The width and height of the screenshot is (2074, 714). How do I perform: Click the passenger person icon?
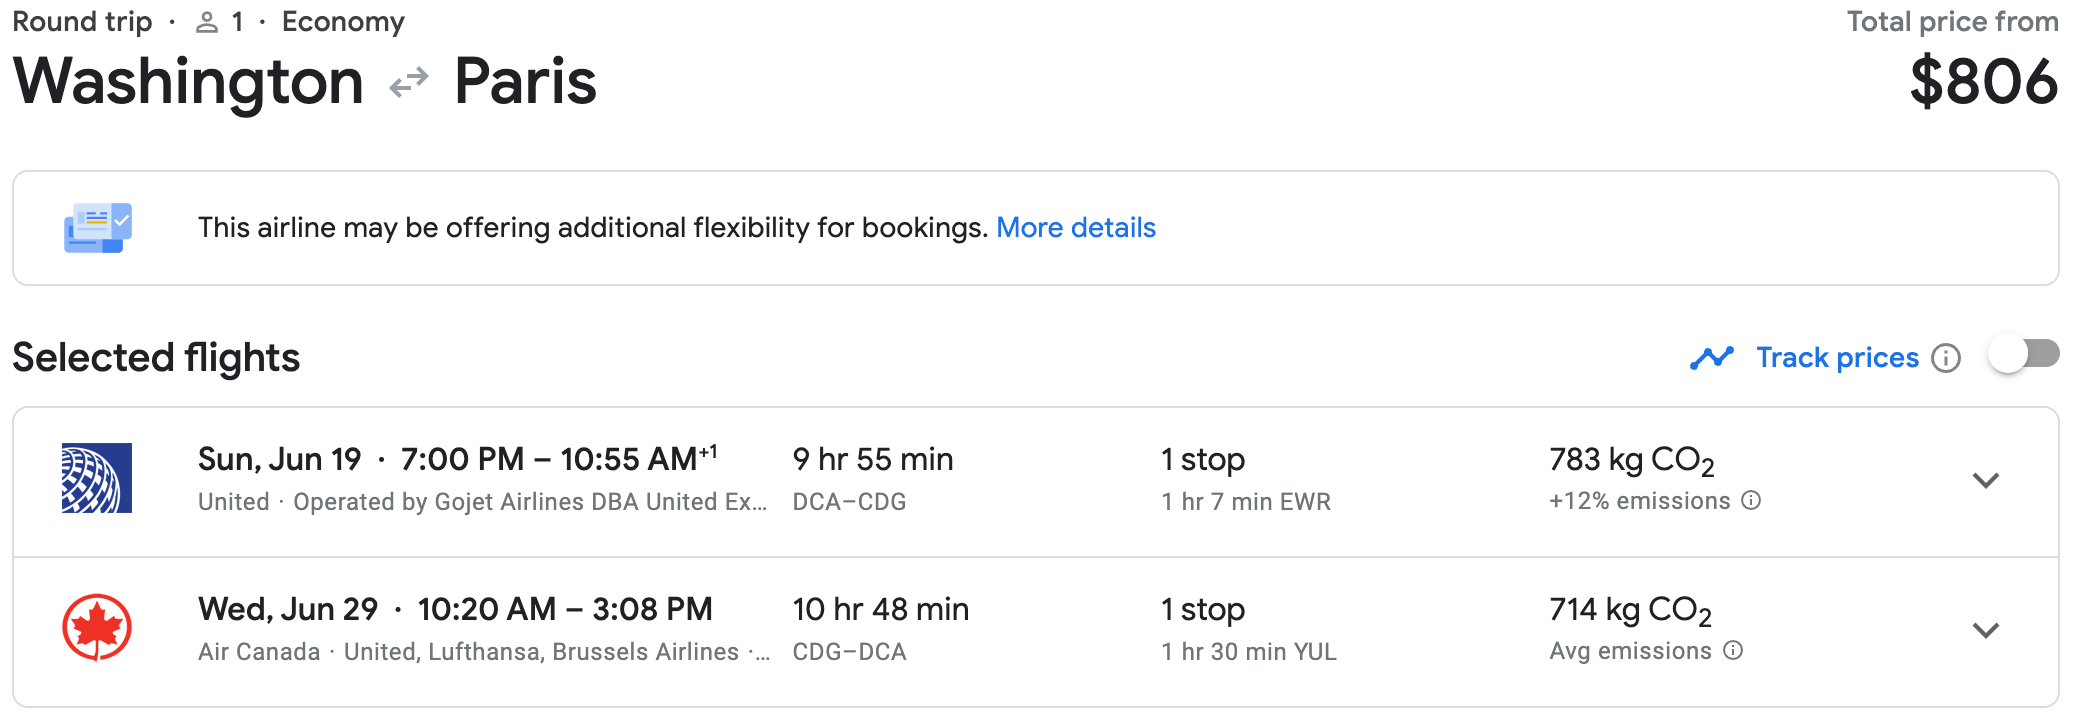(206, 20)
